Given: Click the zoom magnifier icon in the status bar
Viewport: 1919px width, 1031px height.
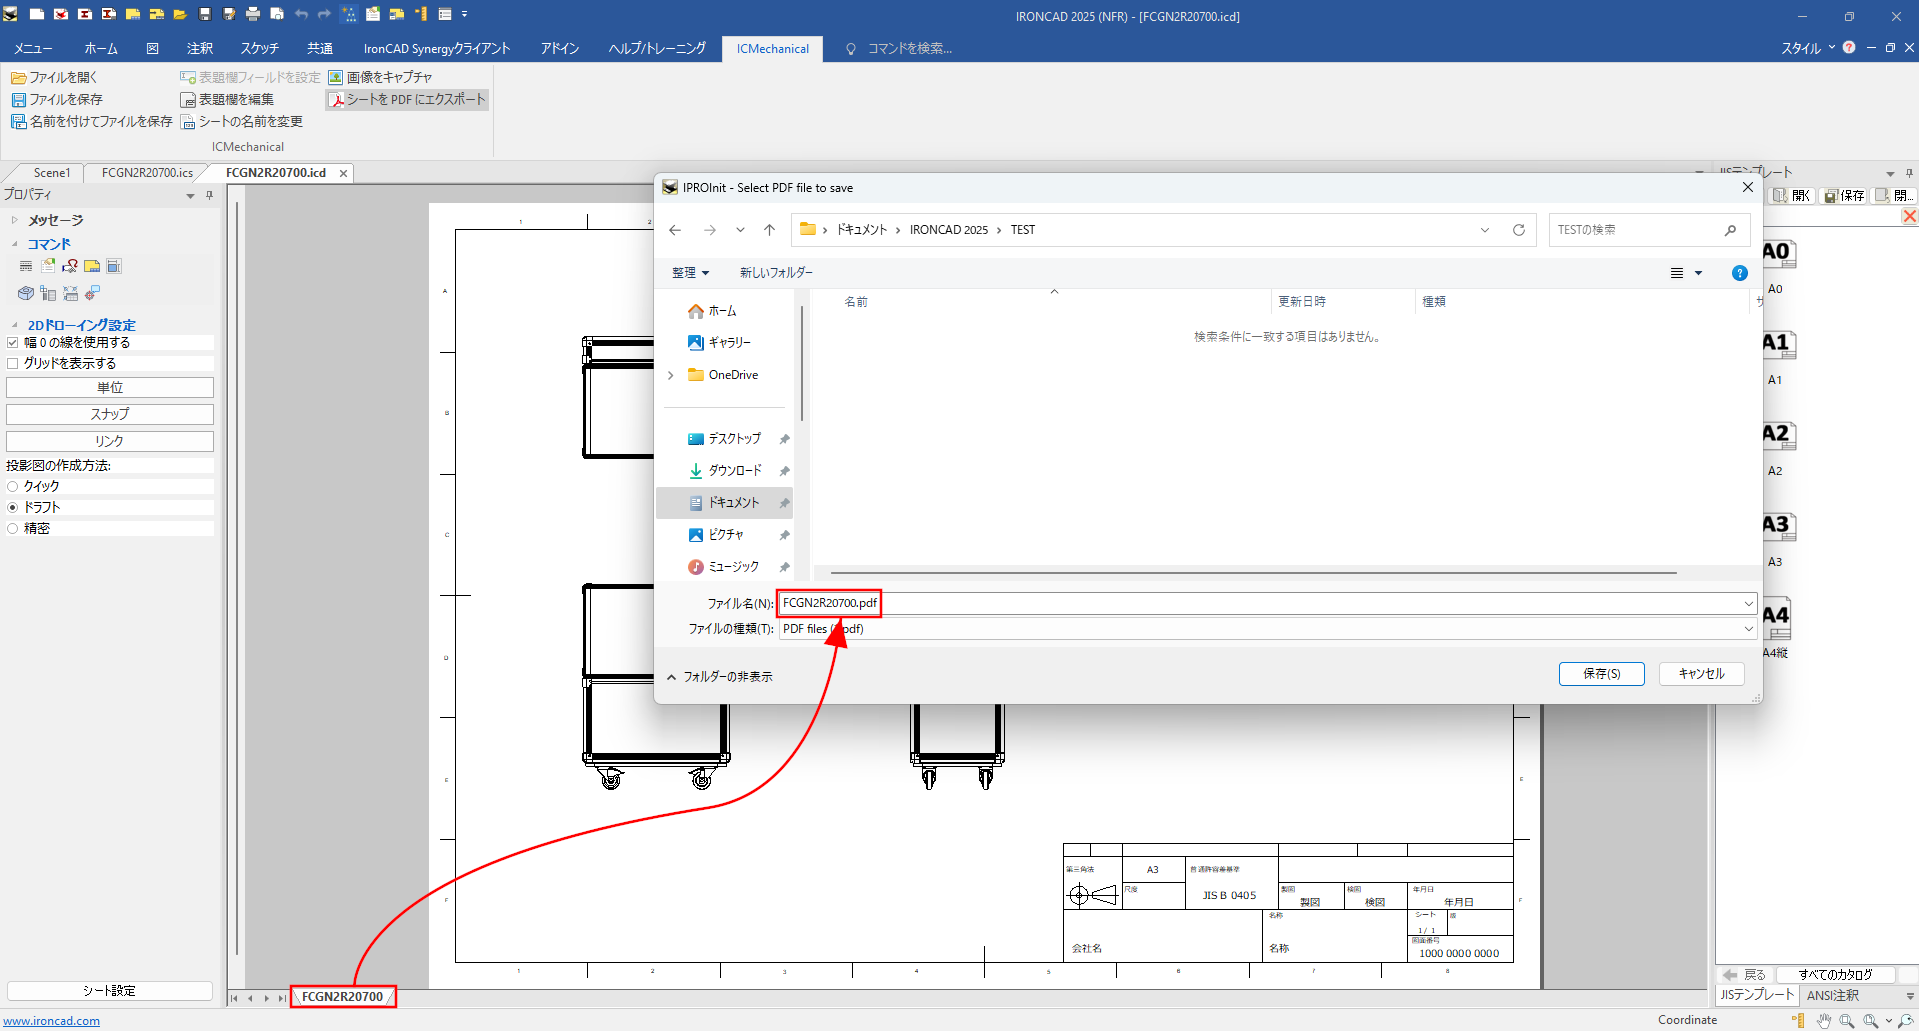Looking at the screenshot, I should (x=1846, y=1020).
